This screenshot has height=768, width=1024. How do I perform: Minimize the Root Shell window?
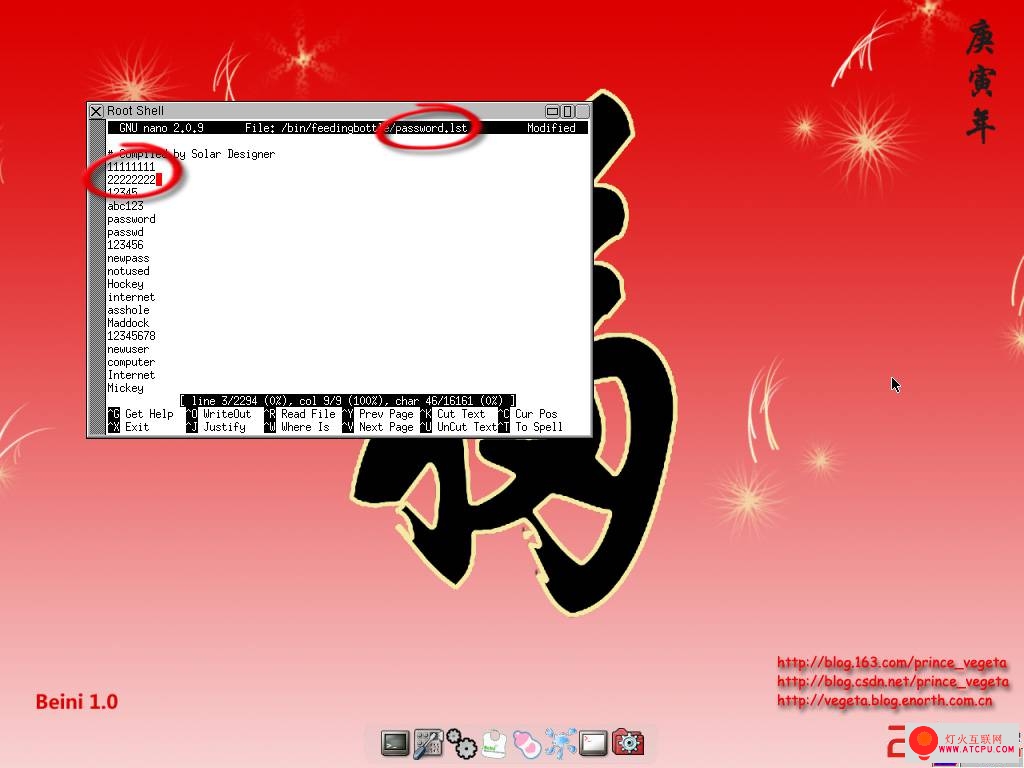click(x=552, y=111)
